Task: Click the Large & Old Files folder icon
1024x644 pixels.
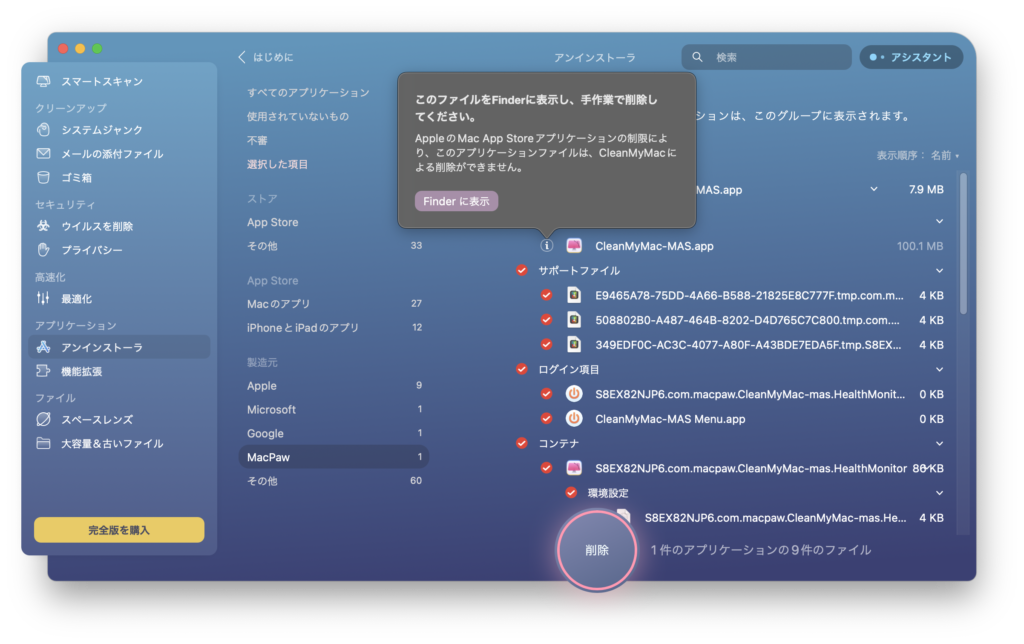Action: (44, 443)
